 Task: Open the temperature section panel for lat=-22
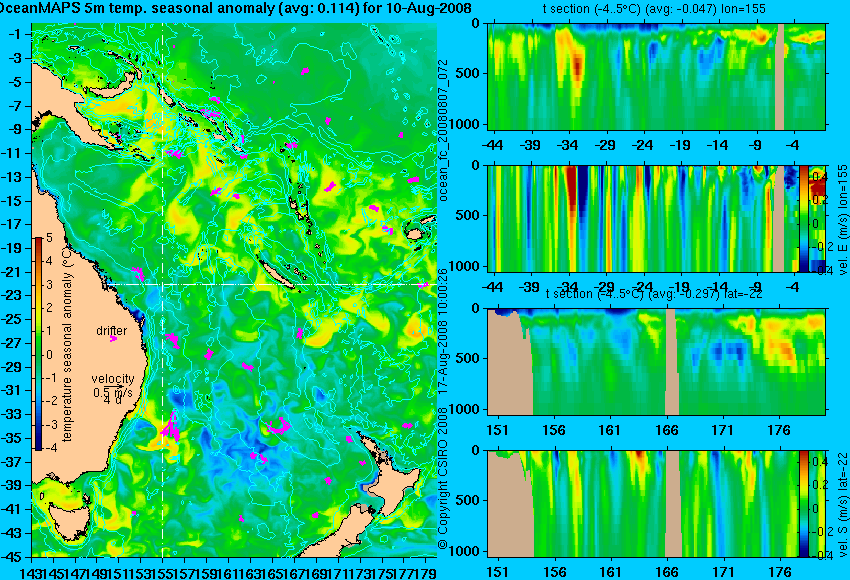(657, 362)
